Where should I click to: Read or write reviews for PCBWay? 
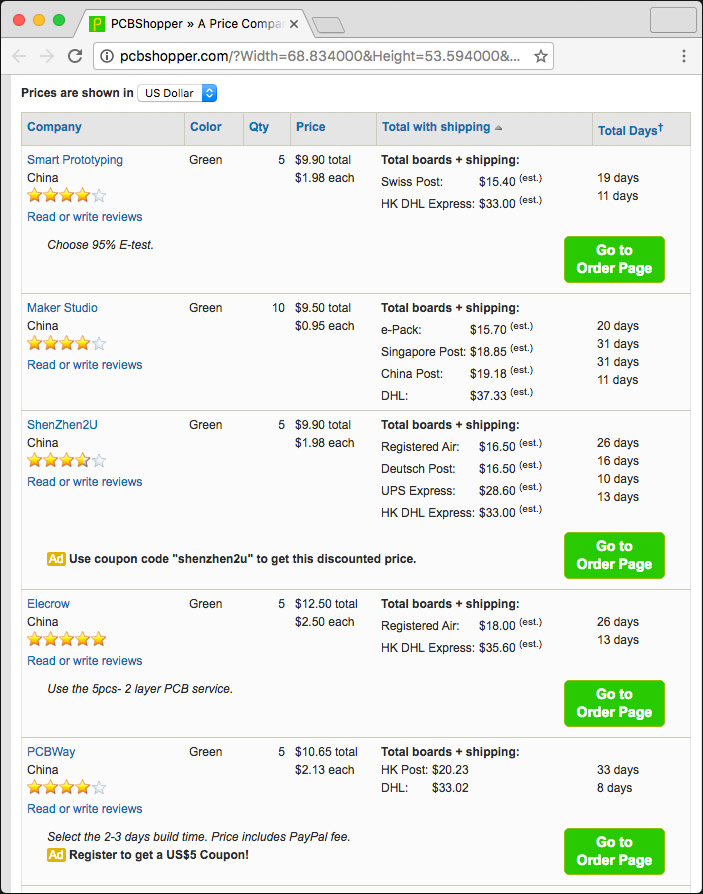pos(84,809)
